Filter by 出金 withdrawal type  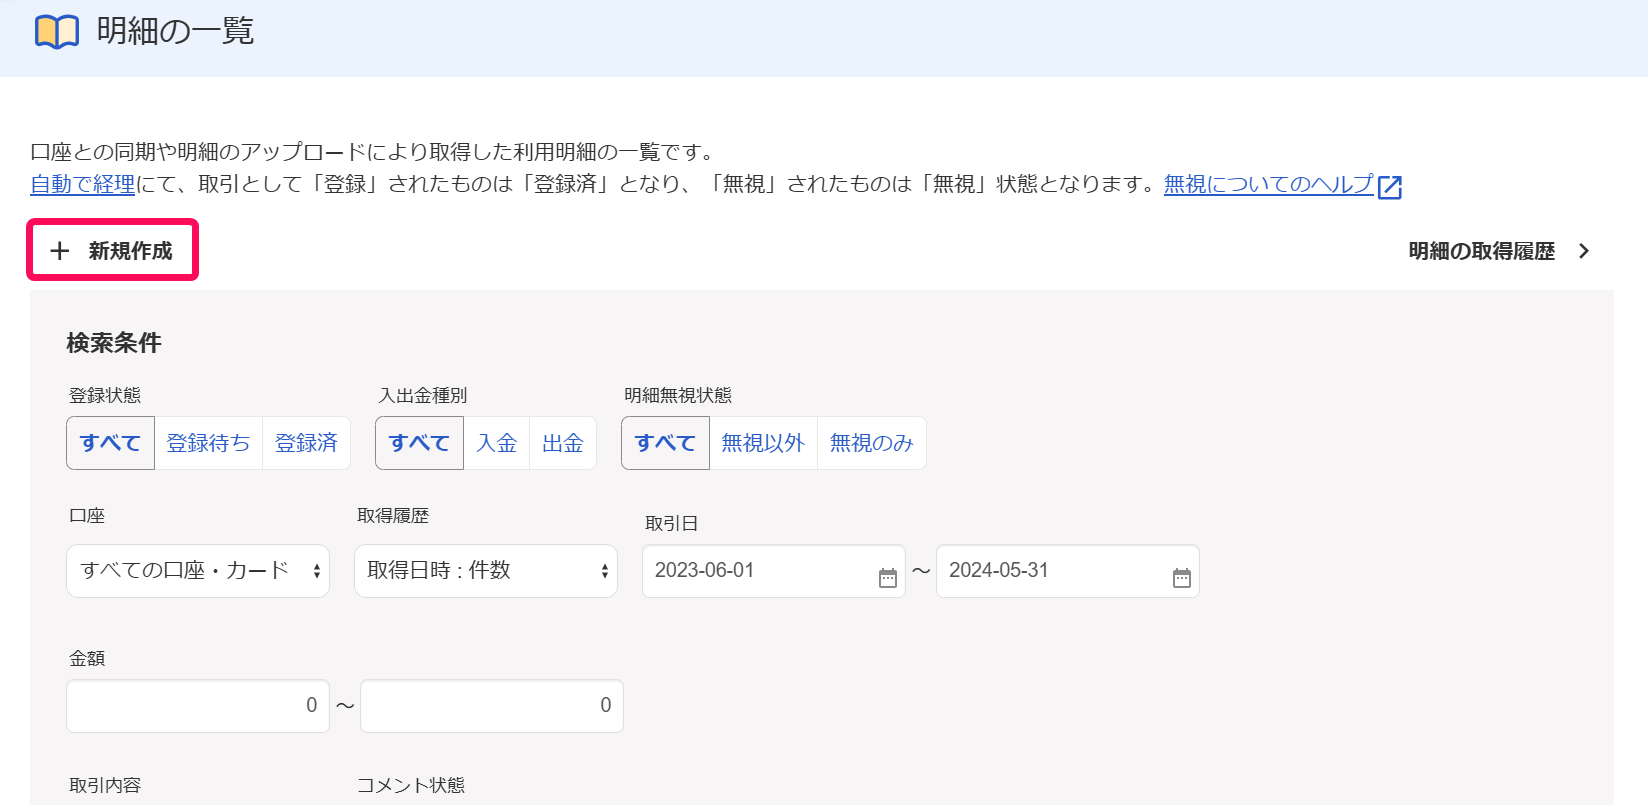tap(563, 443)
